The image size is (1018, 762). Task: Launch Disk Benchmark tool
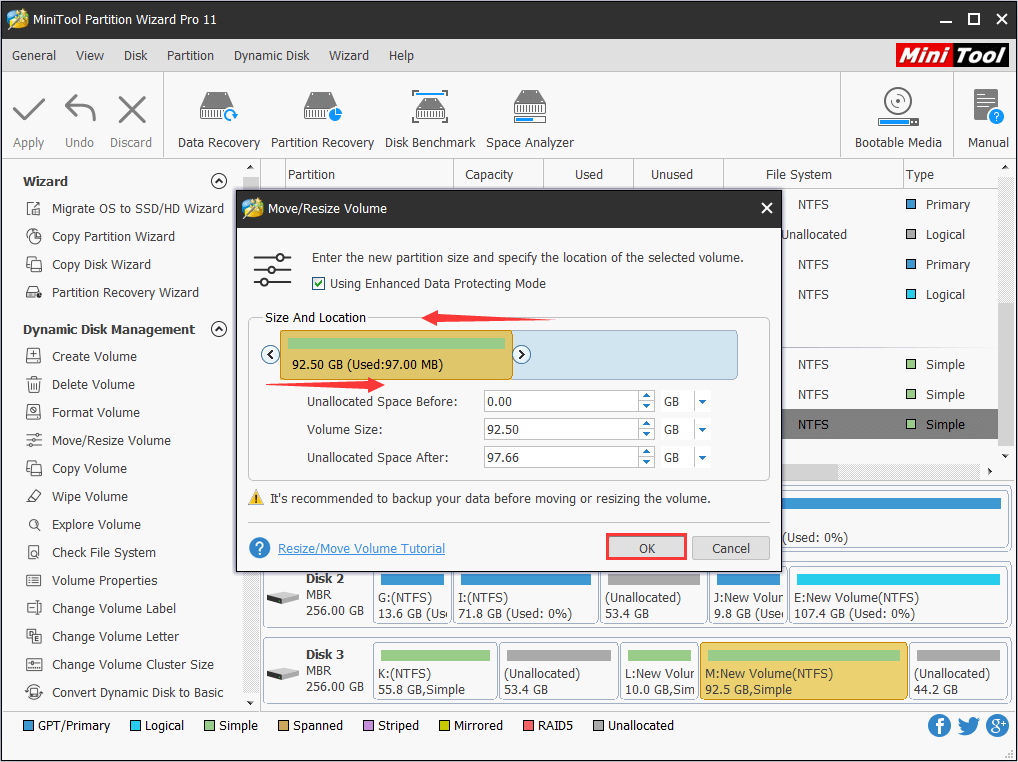tap(430, 121)
